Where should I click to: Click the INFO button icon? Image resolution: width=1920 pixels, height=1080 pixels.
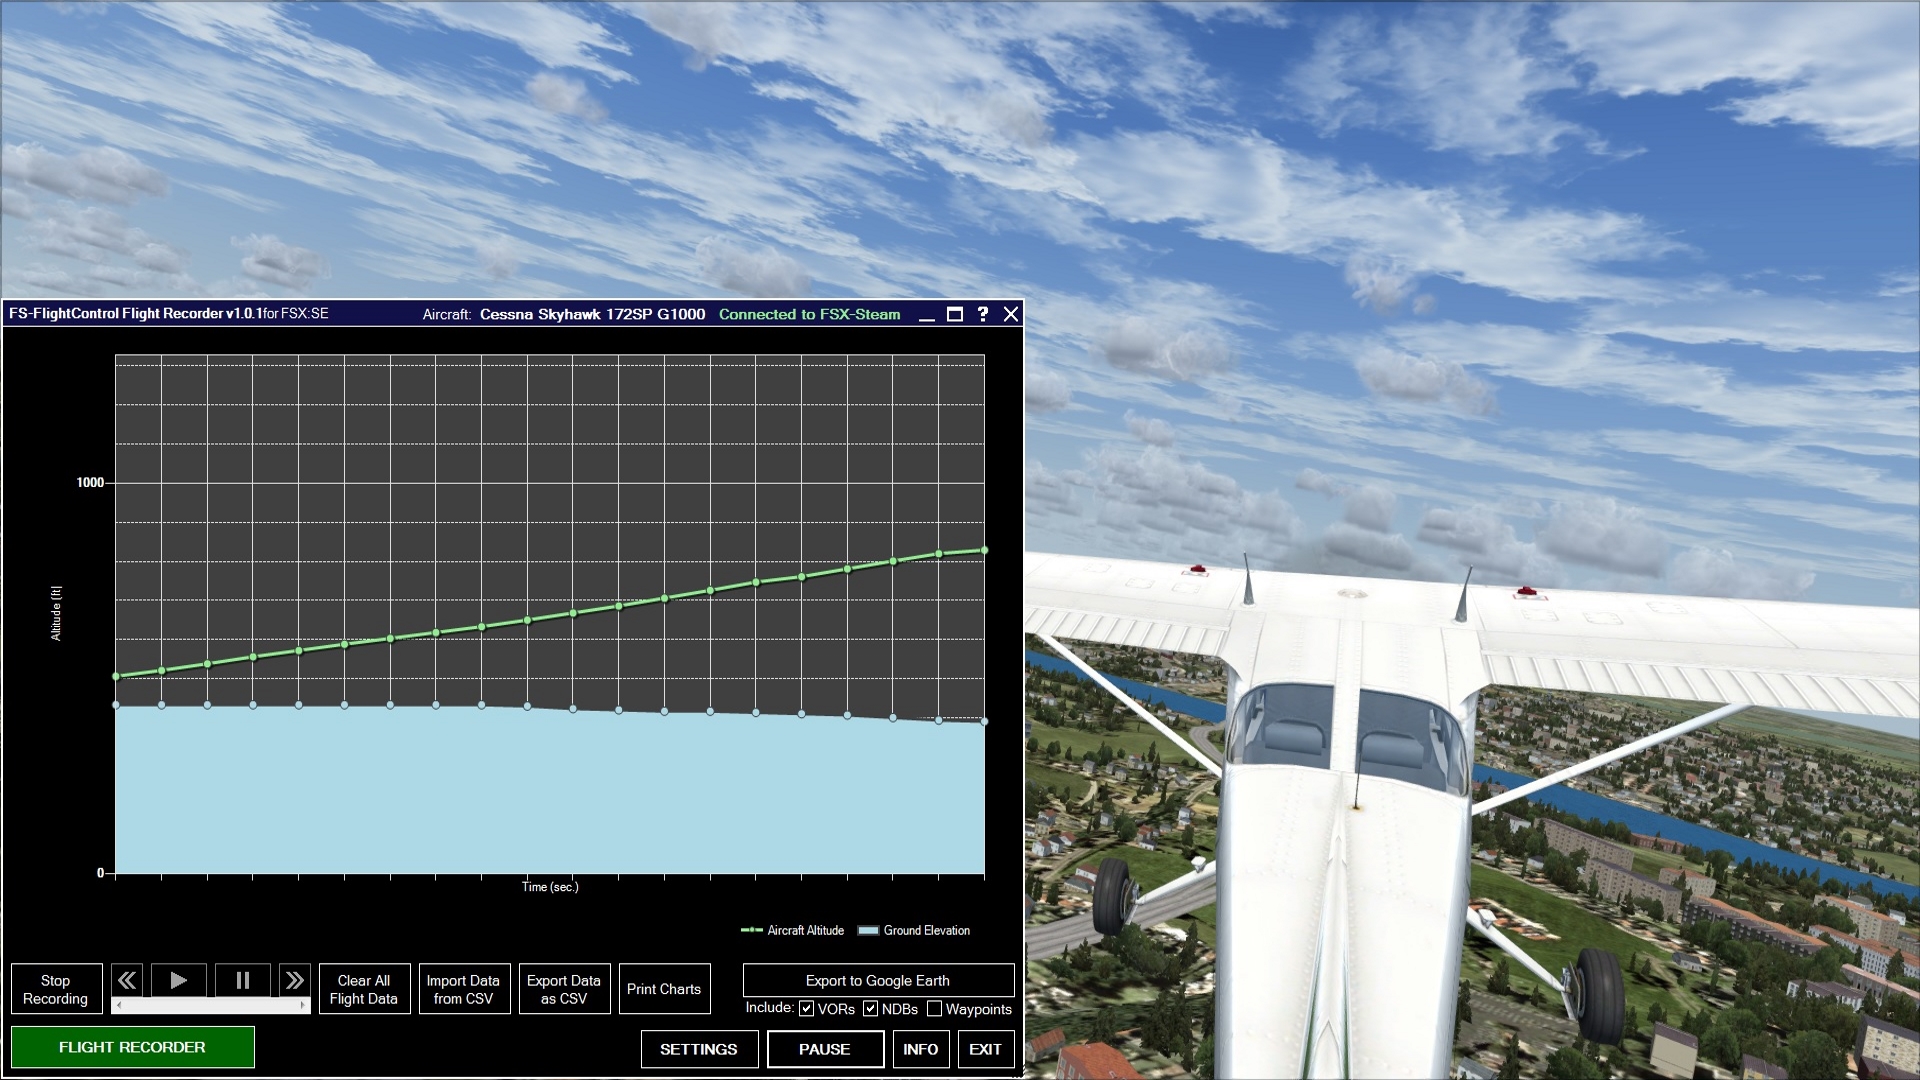920,1047
